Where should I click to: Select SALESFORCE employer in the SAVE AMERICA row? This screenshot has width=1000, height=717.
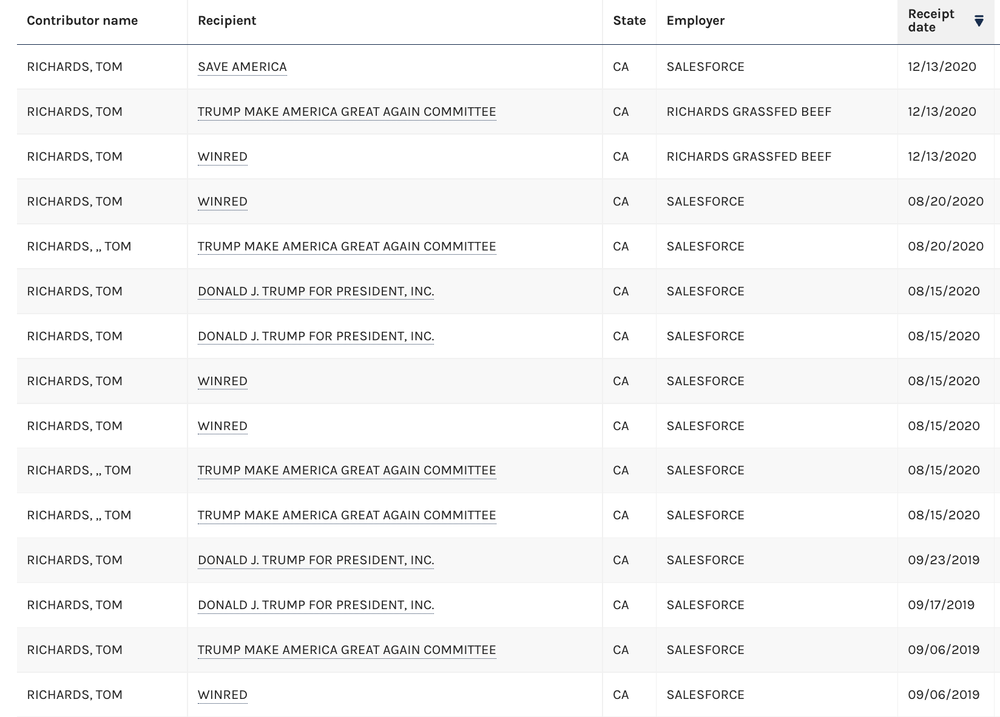(x=705, y=67)
